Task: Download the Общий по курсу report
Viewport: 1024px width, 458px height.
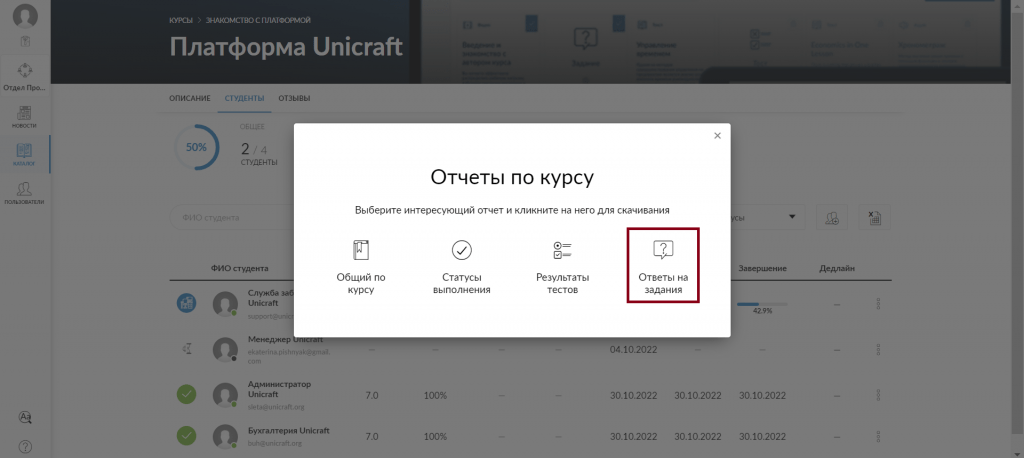Action: coord(360,265)
